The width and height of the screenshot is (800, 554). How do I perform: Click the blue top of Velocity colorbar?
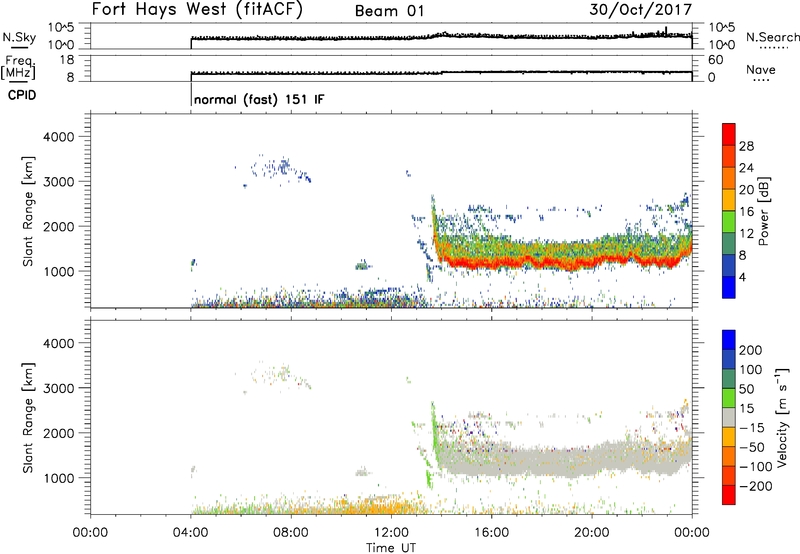(729, 340)
